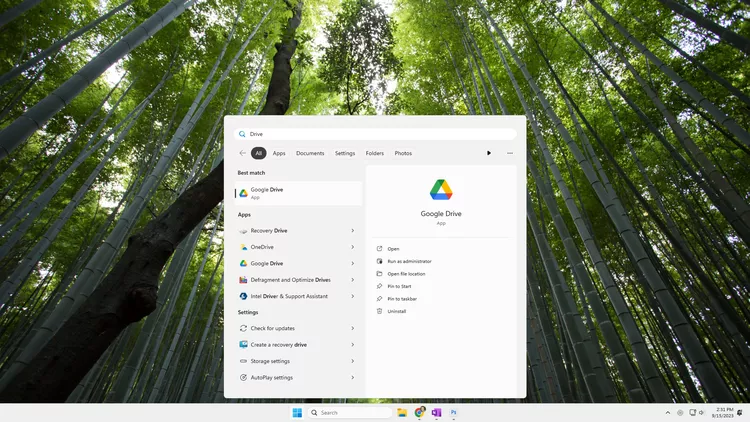This screenshot has height=422, width=750.
Task: Click the Run as administrator shield icon
Action: (x=379, y=261)
